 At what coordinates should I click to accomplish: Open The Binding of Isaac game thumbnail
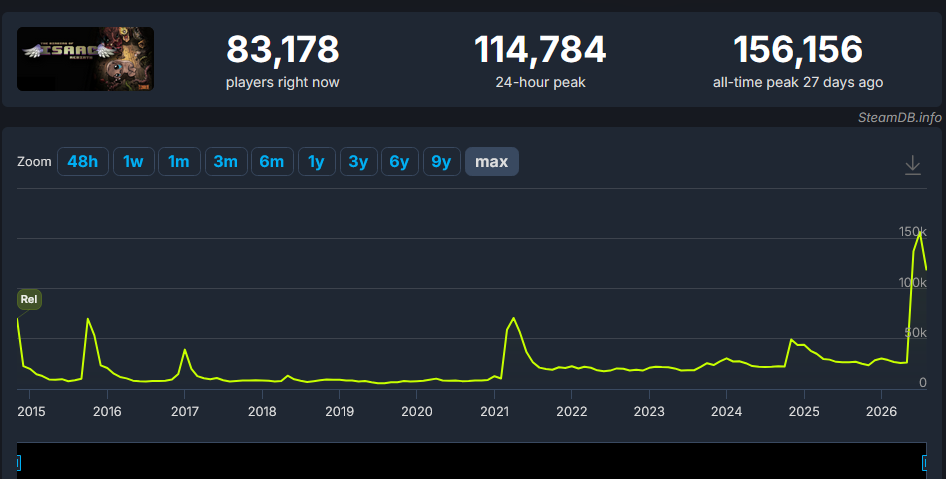pos(85,59)
